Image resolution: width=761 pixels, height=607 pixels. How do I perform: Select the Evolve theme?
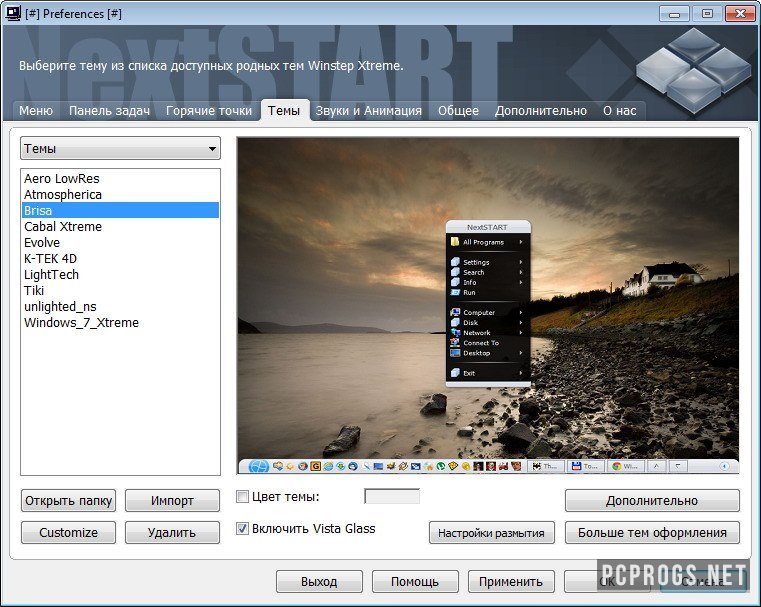tap(120, 243)
